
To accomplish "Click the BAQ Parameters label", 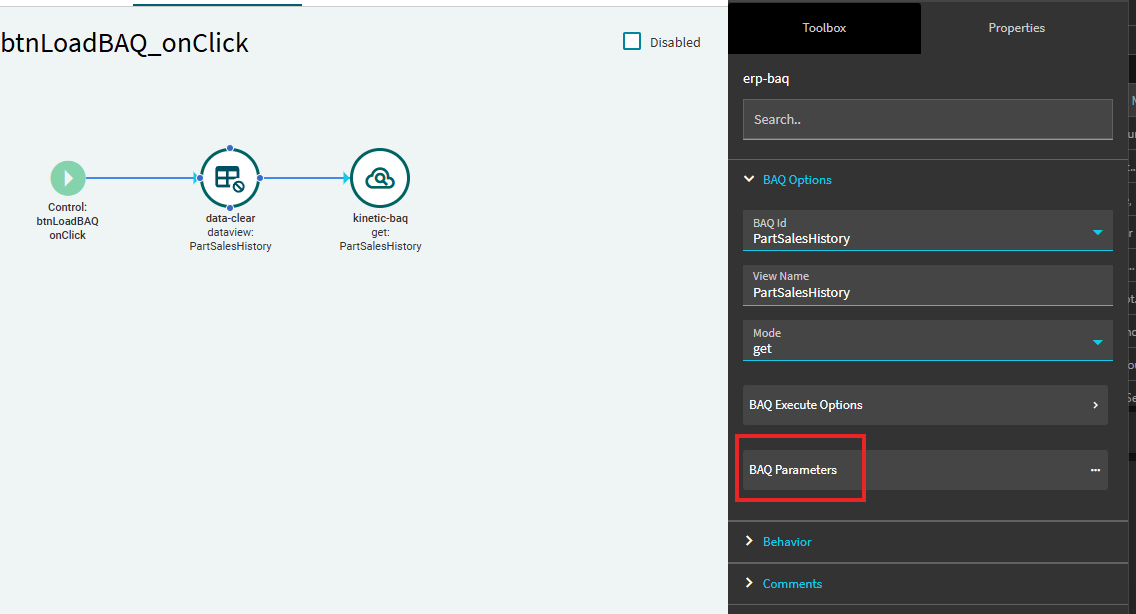I will click(x=793, y=470).
